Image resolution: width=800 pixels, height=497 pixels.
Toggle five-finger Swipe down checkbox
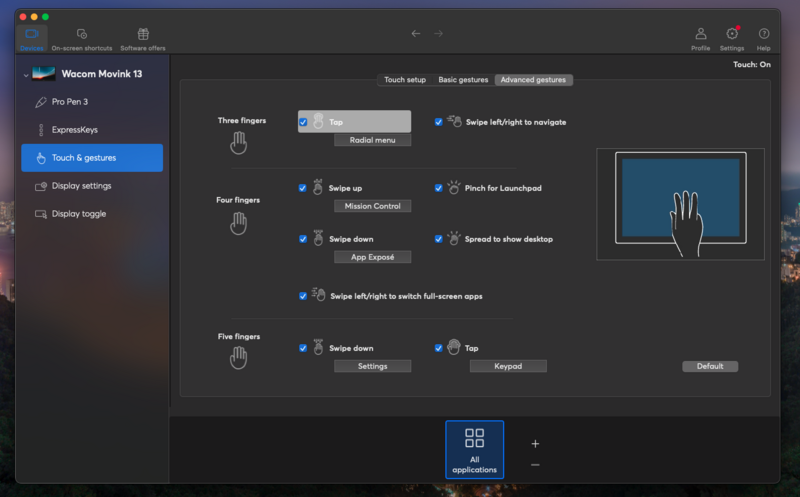(x=303, y=348)
